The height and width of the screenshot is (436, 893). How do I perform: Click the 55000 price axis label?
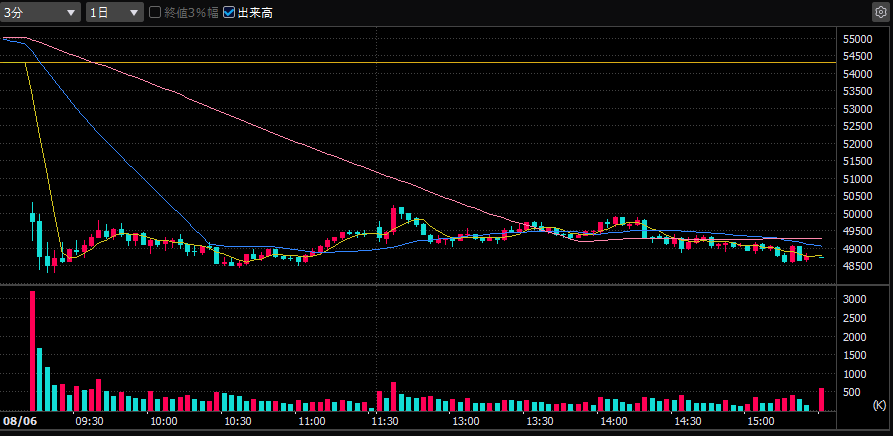(x=857, y=39)
